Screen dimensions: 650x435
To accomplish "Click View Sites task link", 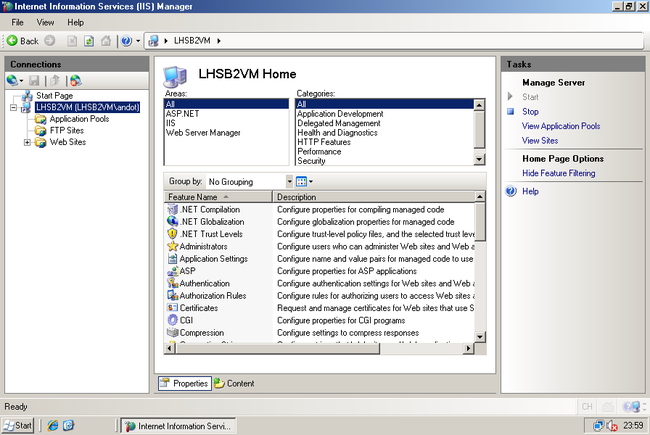I will tap(540, 141).
